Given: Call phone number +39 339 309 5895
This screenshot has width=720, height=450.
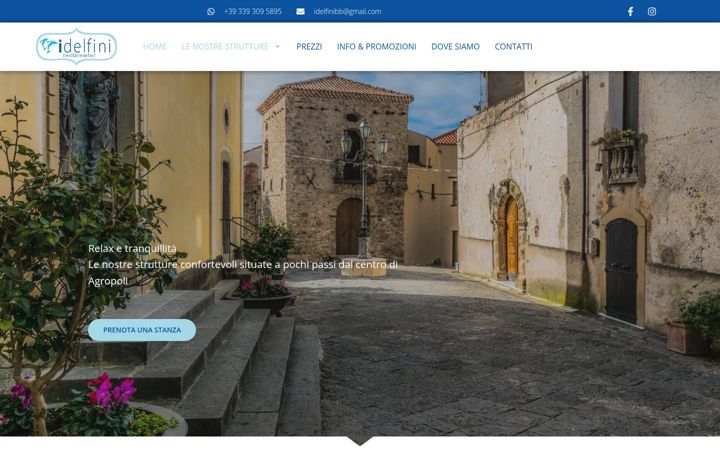Looking at the screenshot, I should 253,11.
